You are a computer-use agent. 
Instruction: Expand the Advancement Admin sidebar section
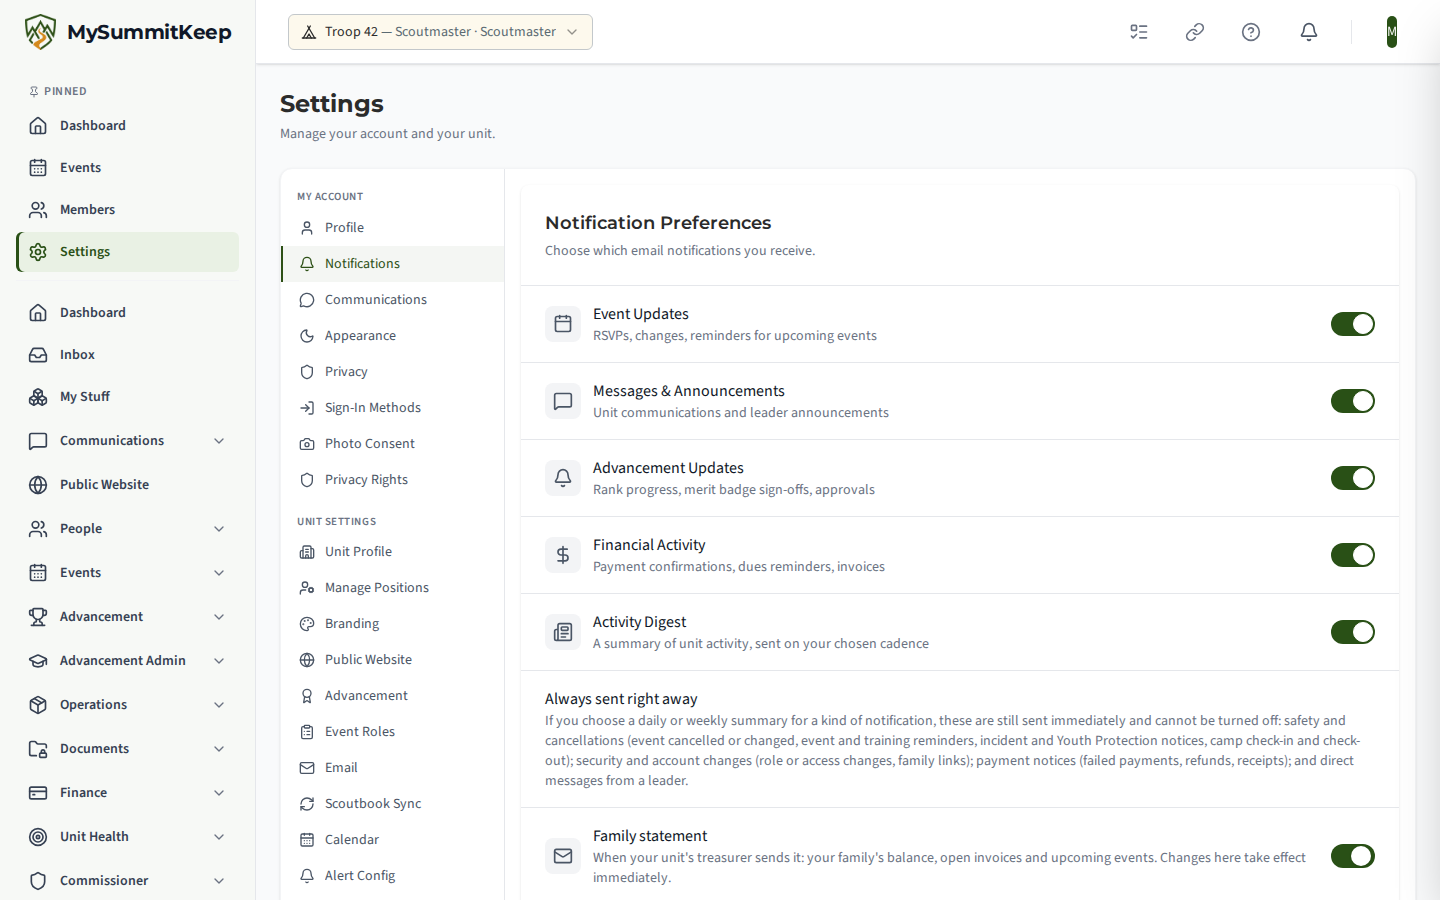tap(128, 661)
